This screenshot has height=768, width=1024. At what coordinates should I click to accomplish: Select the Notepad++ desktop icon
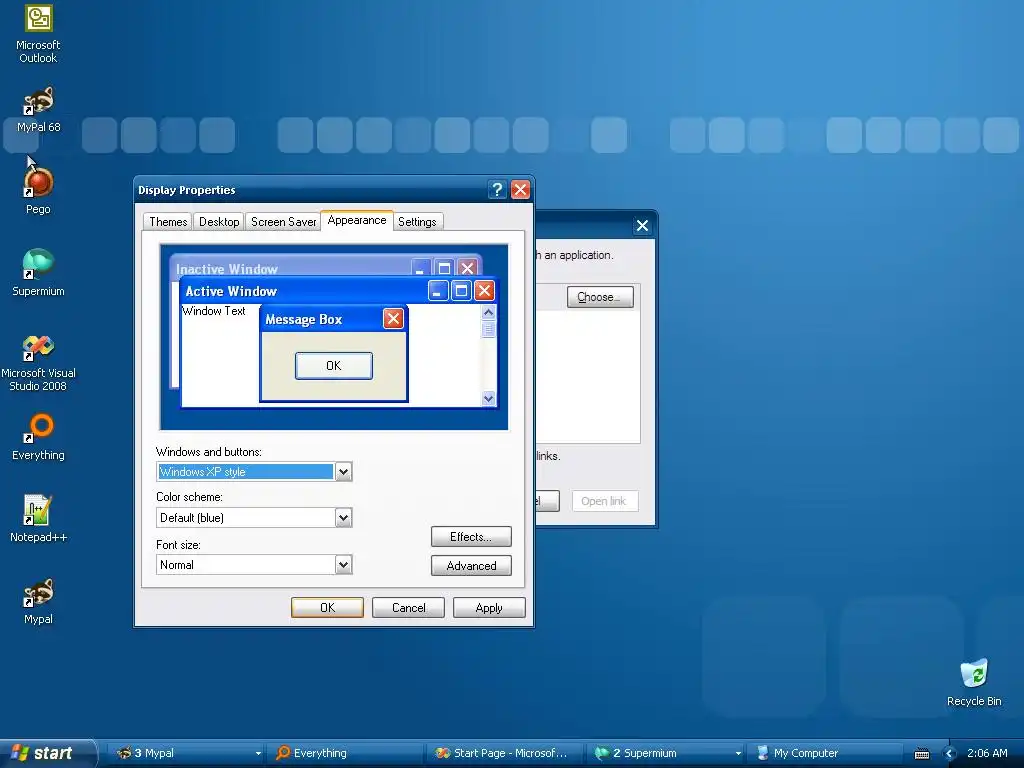coord(38,519)
